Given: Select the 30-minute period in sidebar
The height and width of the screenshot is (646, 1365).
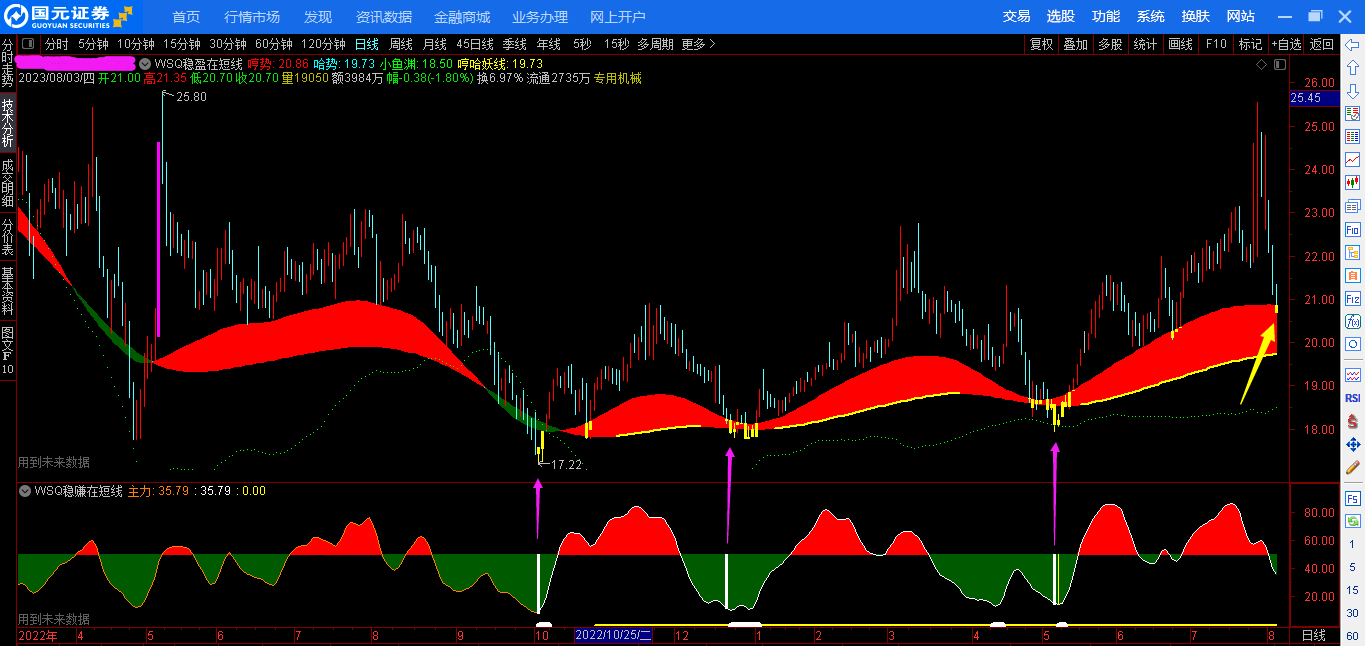Looking at the screenshot, I should [1352, 613].
